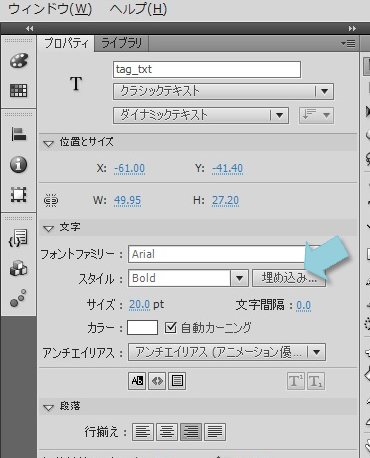This screenshot has width=370, height=458.
Task: Open the クラシックテキスト text engine dropdown
Action: point(223,91)
